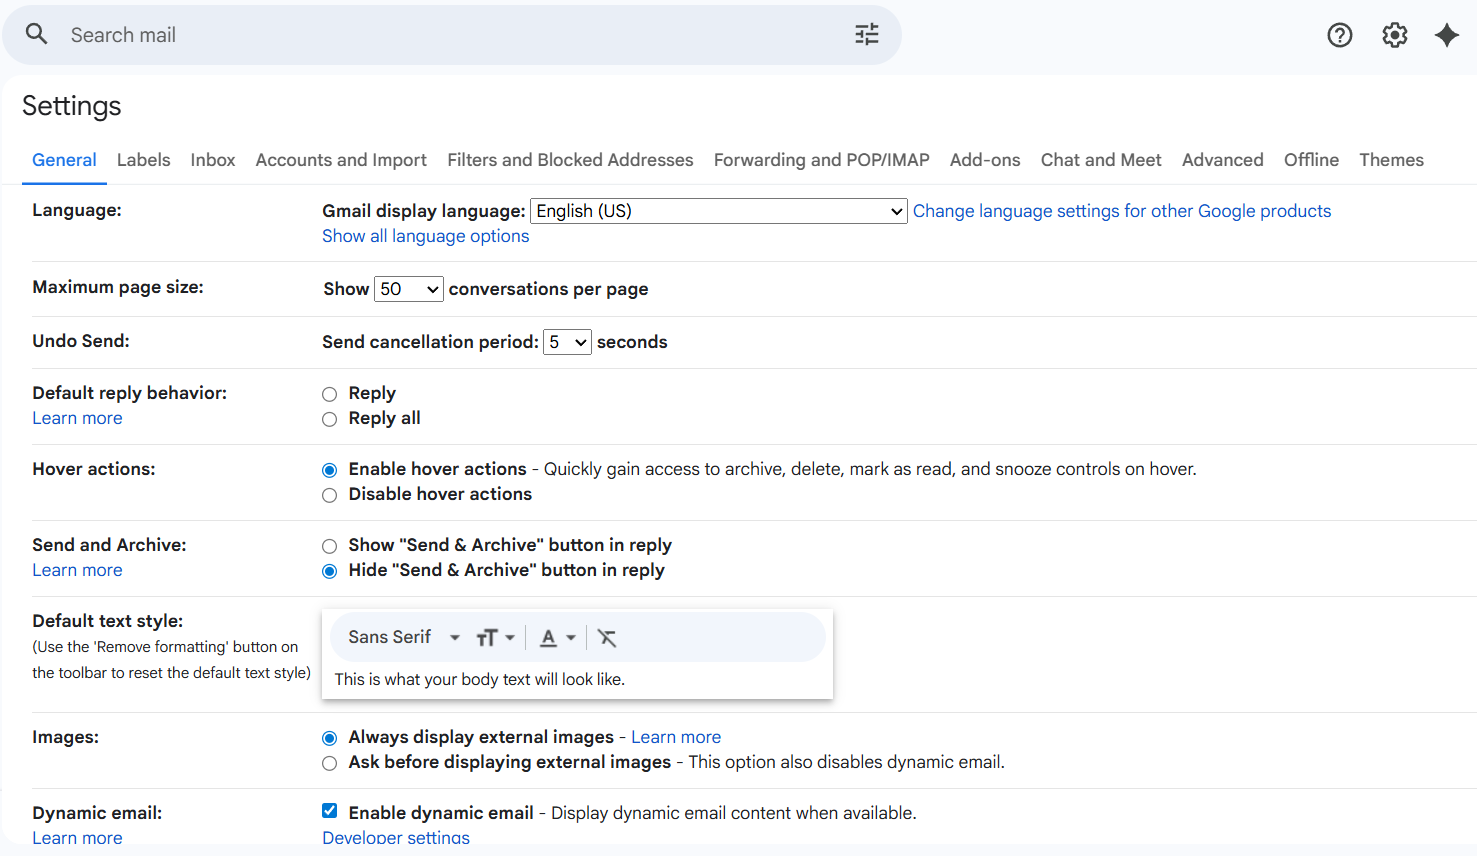Open Developer settings for dynamic email
This screenshot has height=856, width=1477.
[x=395, y=837]
